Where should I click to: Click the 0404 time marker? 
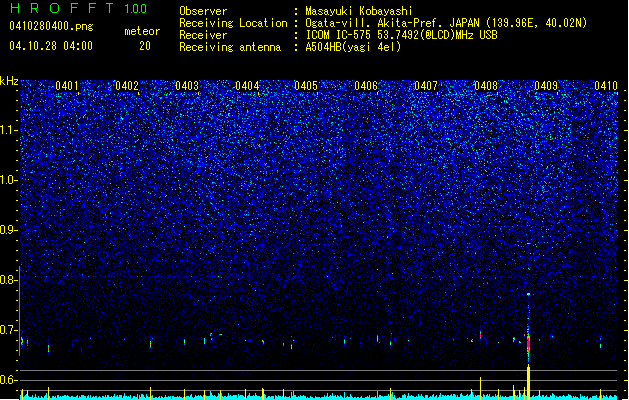[247, 86]
